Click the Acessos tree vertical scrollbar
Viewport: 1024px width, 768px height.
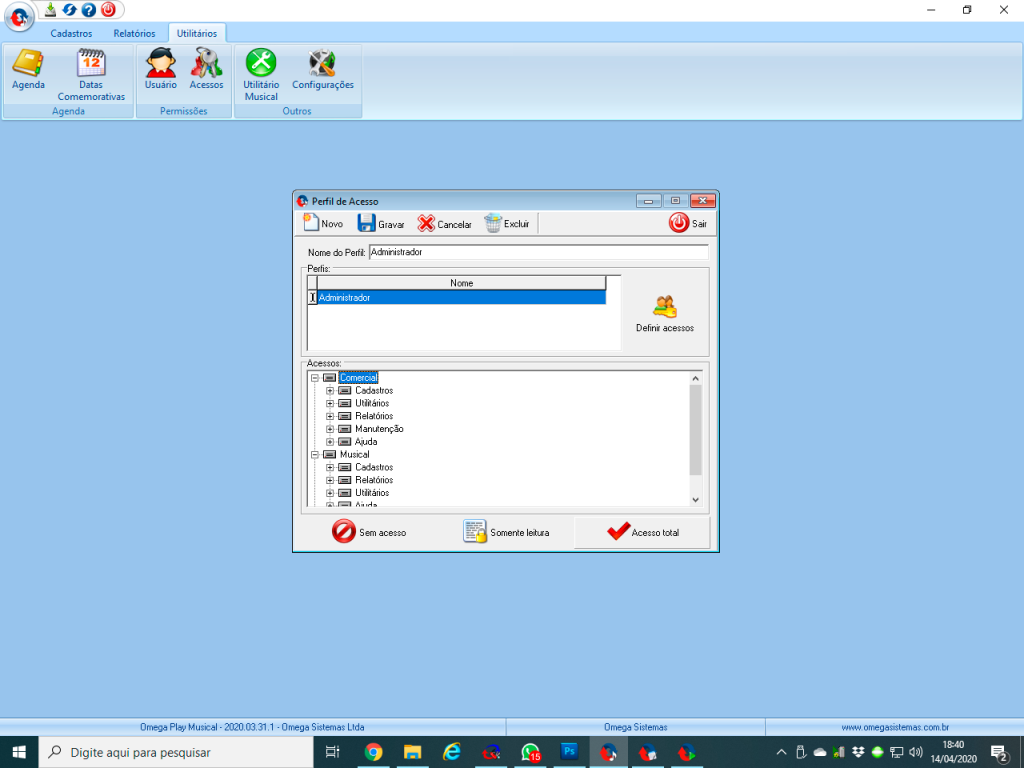tap(696, 430)
